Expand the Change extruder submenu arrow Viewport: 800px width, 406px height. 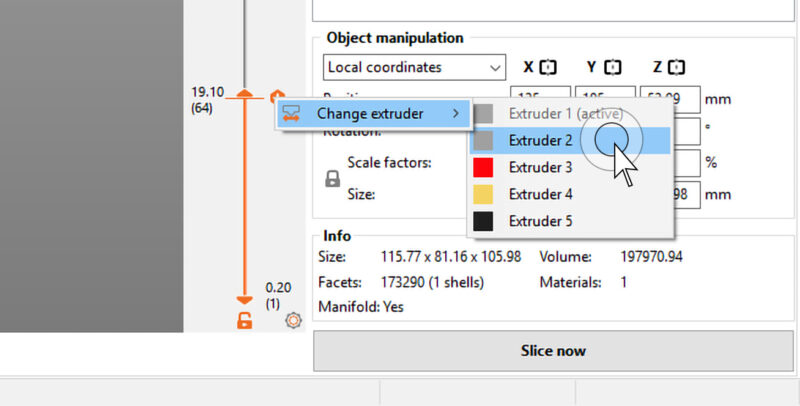(456, 114)
